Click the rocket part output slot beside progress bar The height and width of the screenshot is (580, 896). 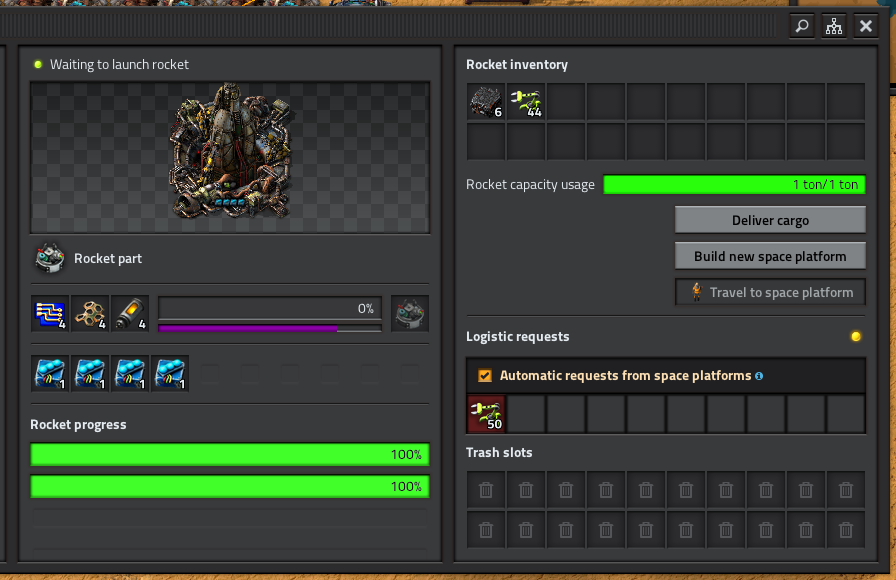point(409,314)
